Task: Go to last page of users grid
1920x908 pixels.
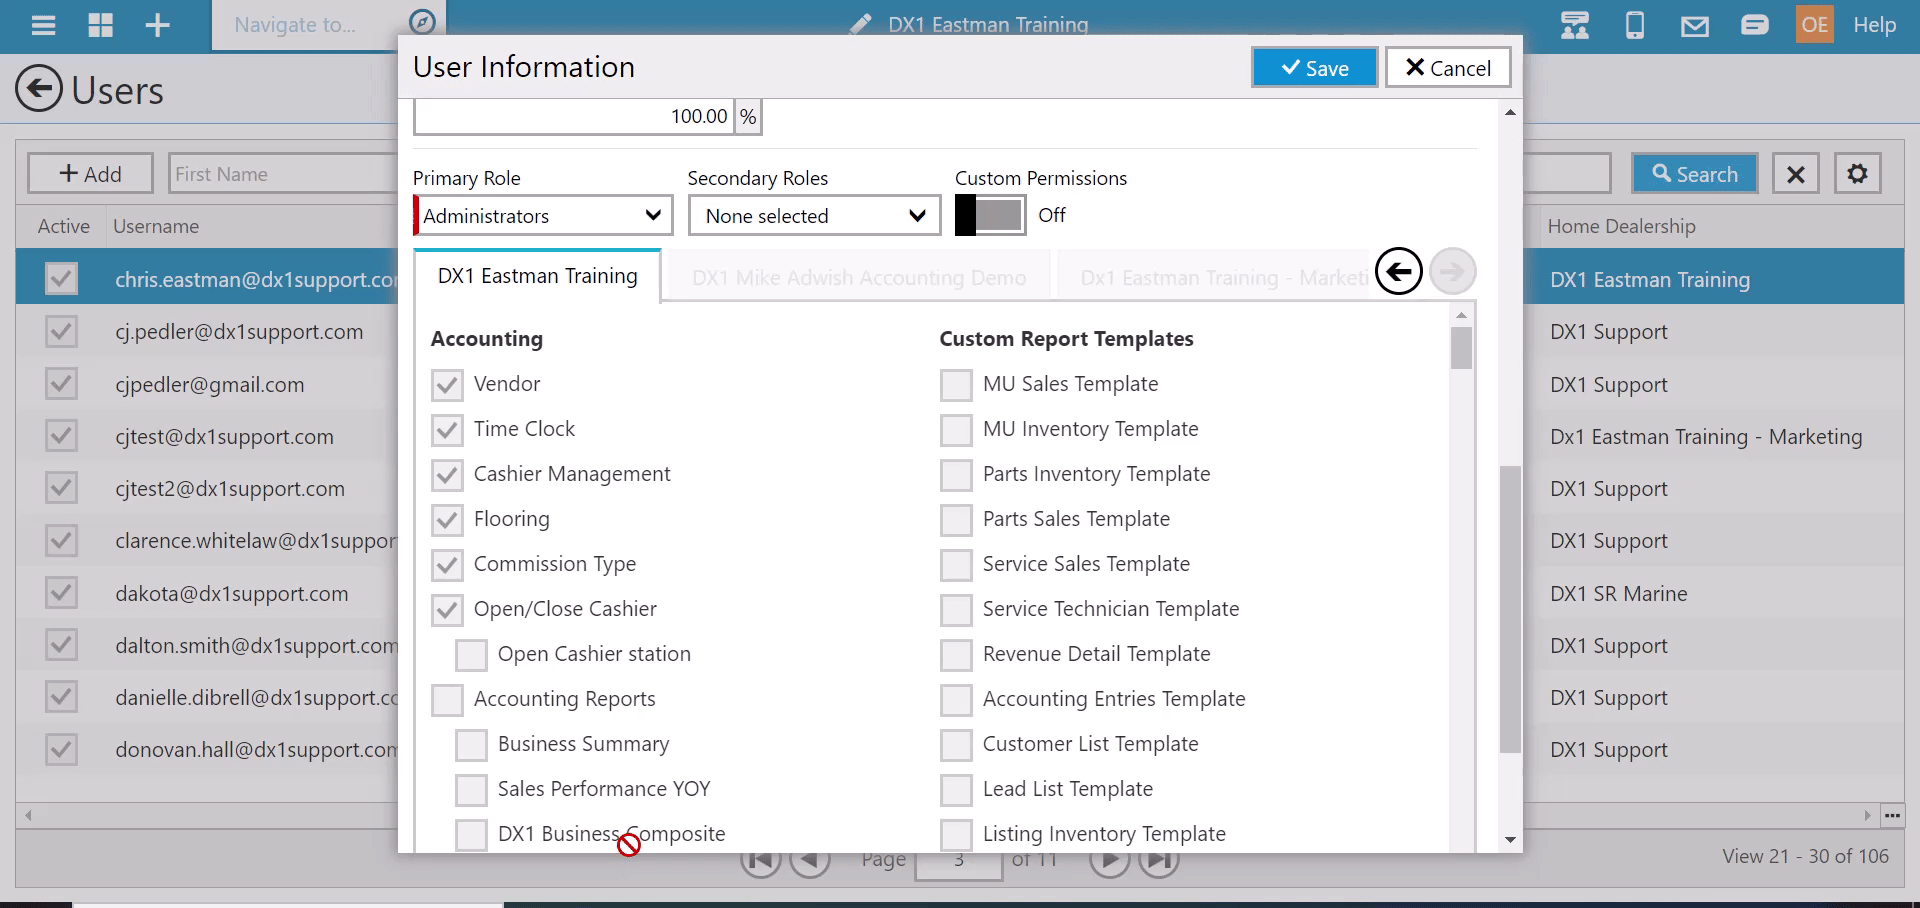Action: 1159,860
